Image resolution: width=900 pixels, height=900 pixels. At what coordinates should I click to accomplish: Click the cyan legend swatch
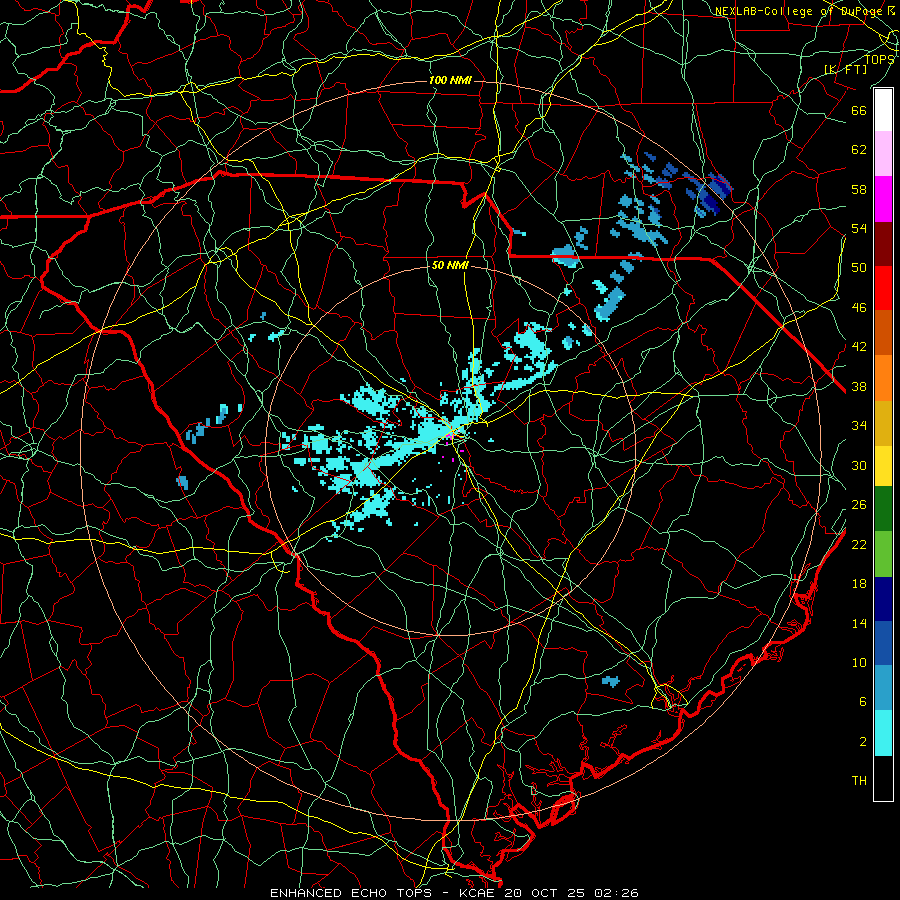coord(883,733)
